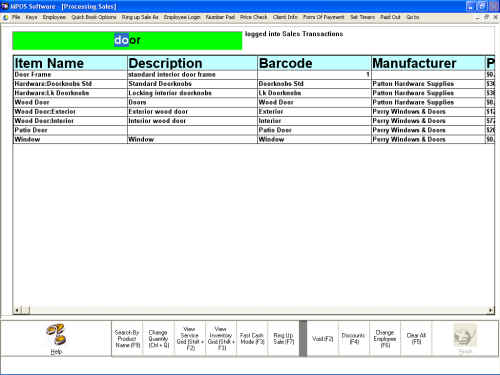The width and height of the screenshot is (500, 375).
Task: Click the Void (F2) button
Action: (322, 339)
